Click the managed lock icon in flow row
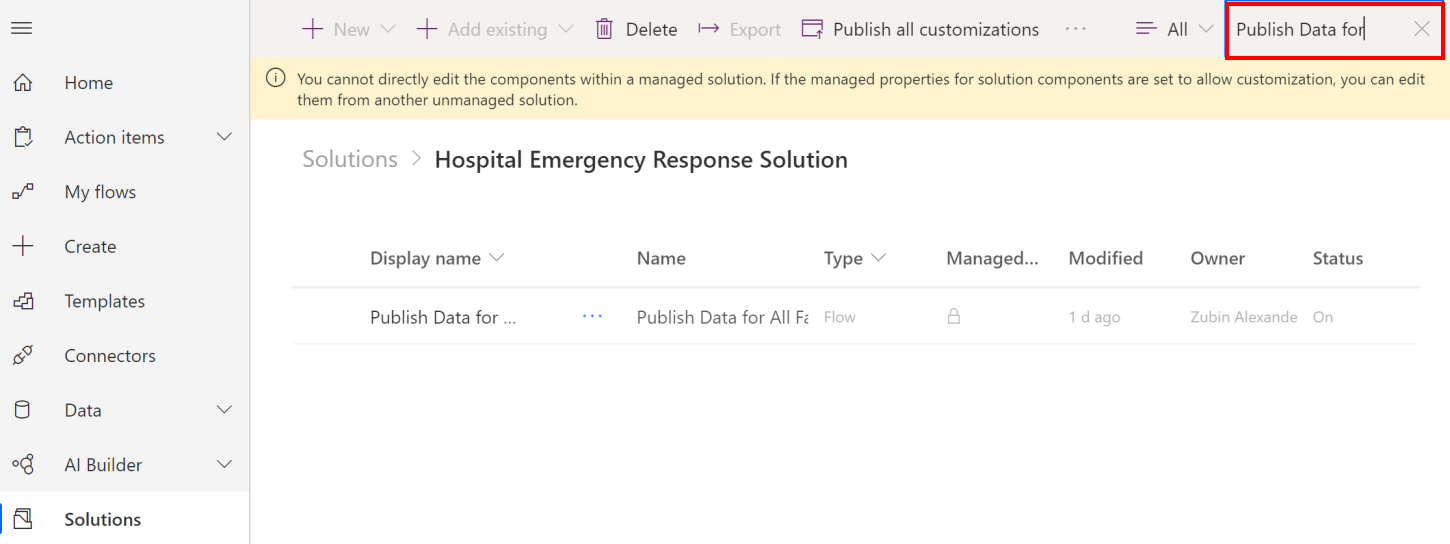 954,316
